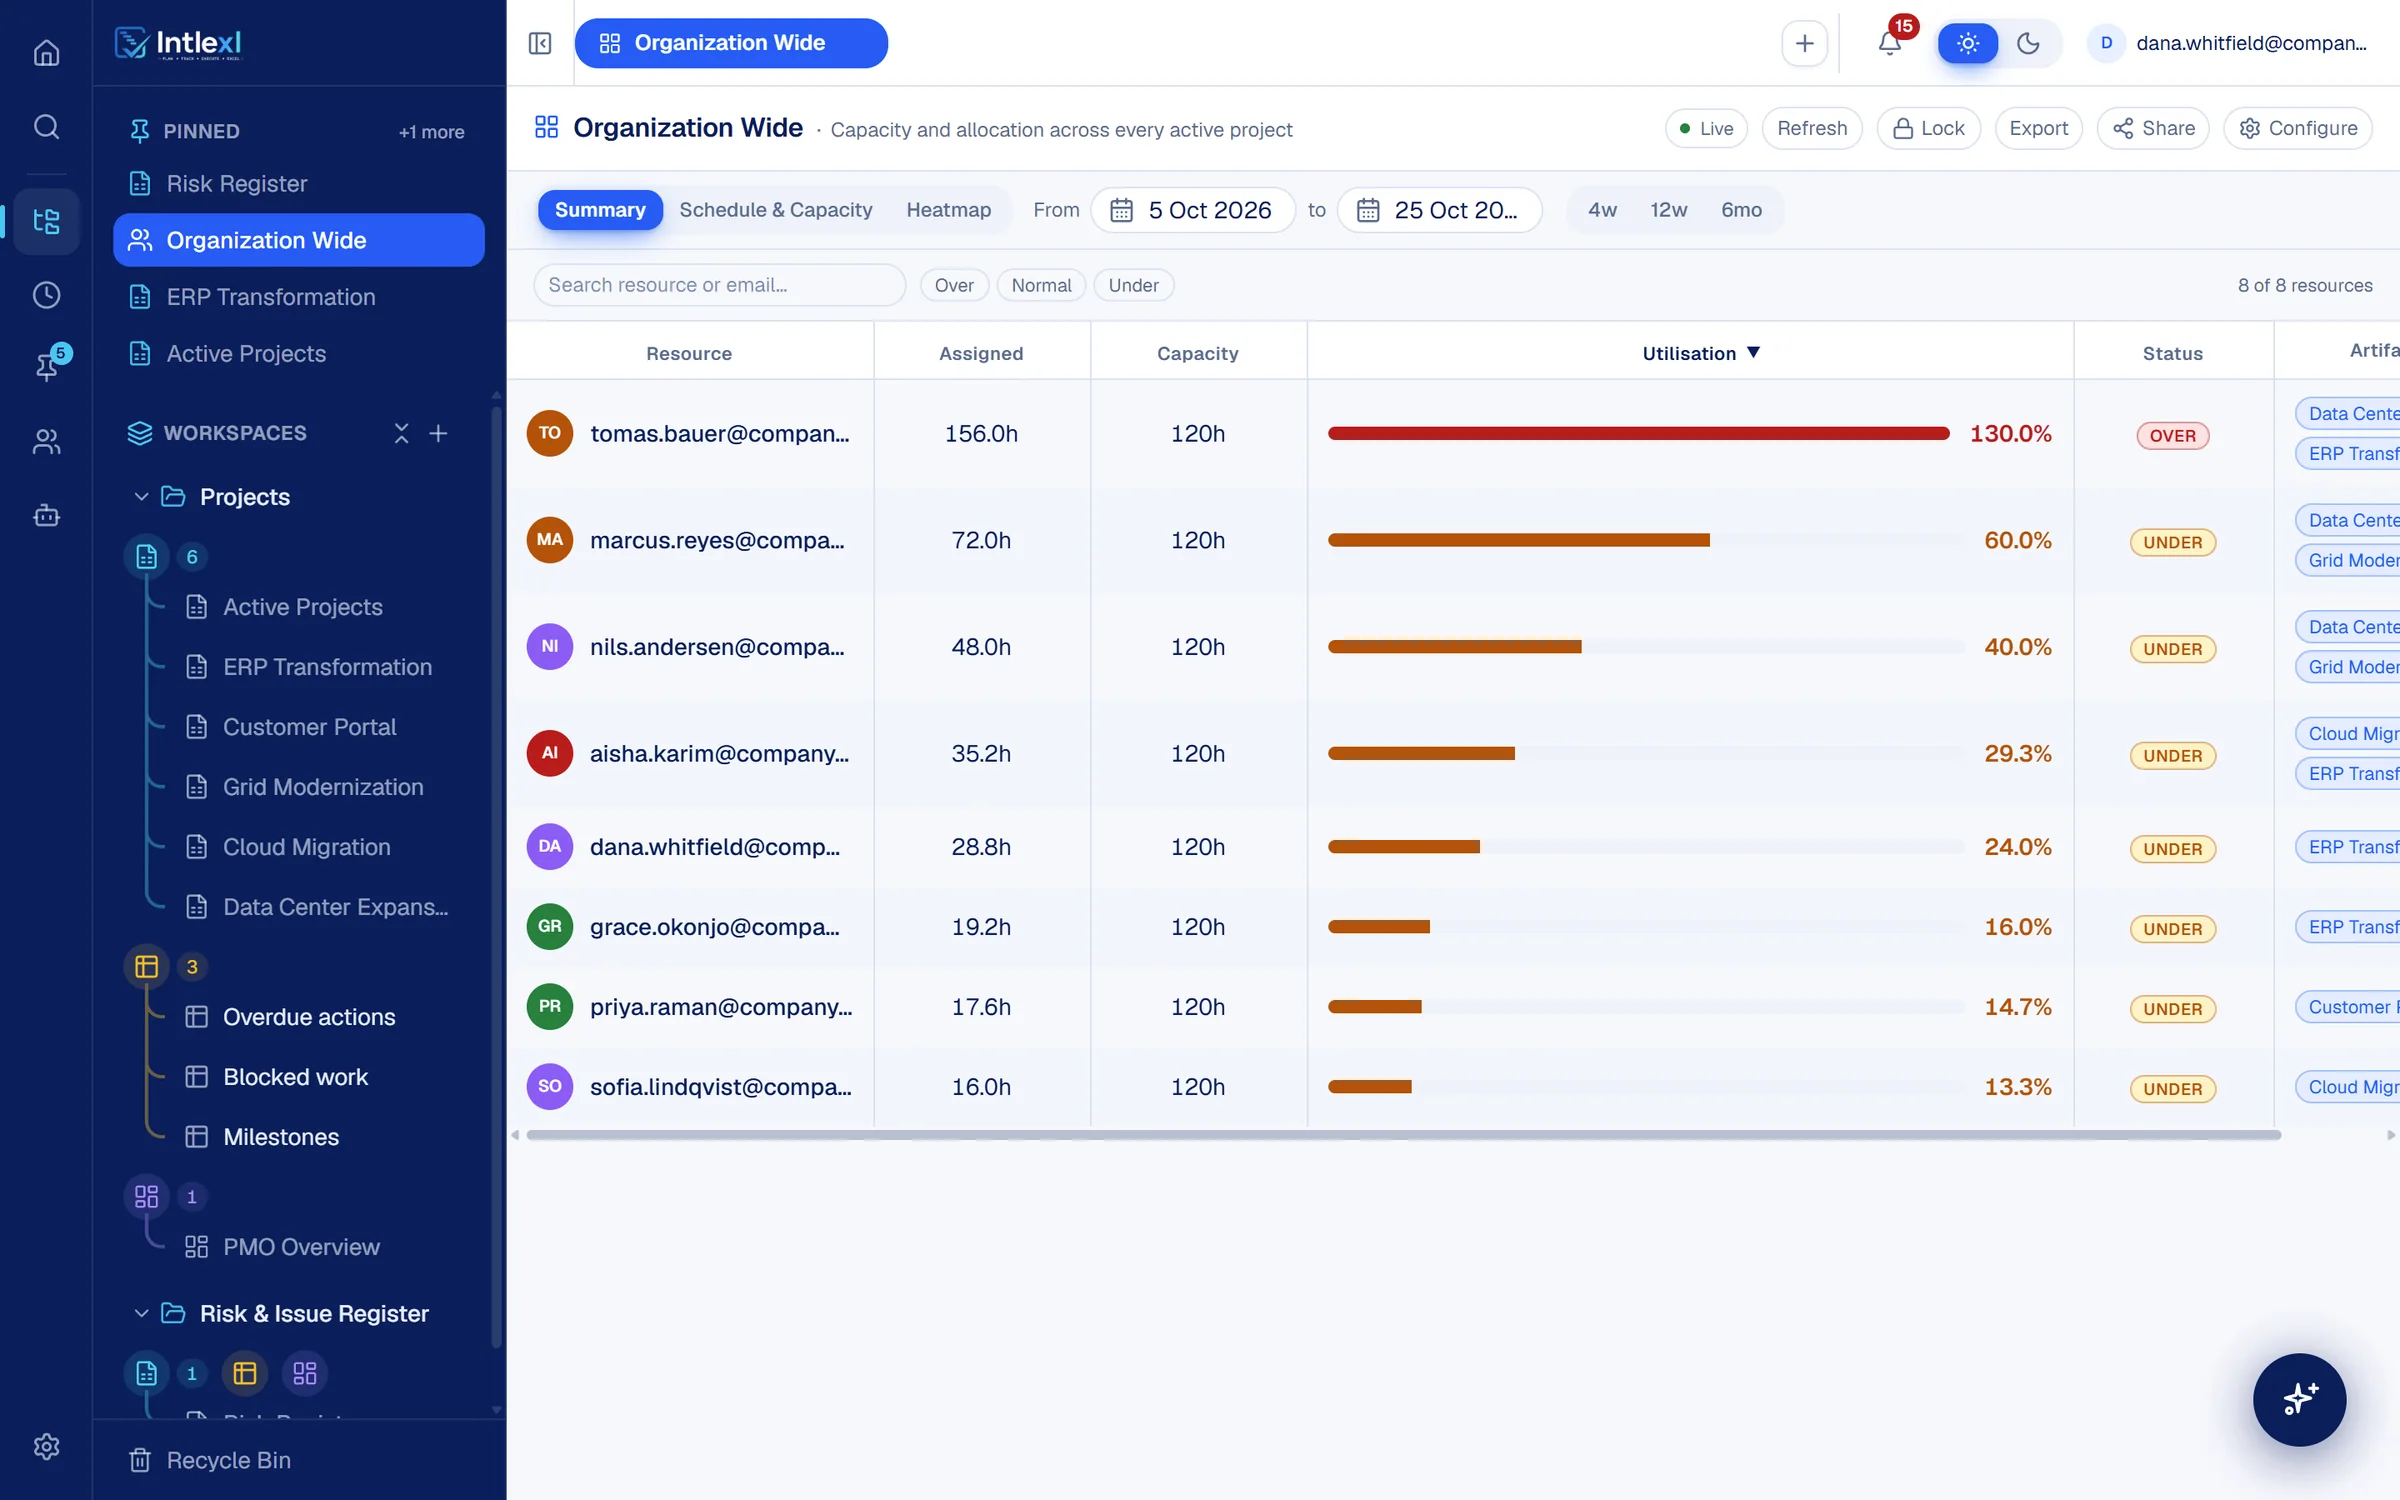2400x1500 pixels.
Task: Launch the AI sparkle floating button
Action: pyautogui.click(x=2299, y=1399)
